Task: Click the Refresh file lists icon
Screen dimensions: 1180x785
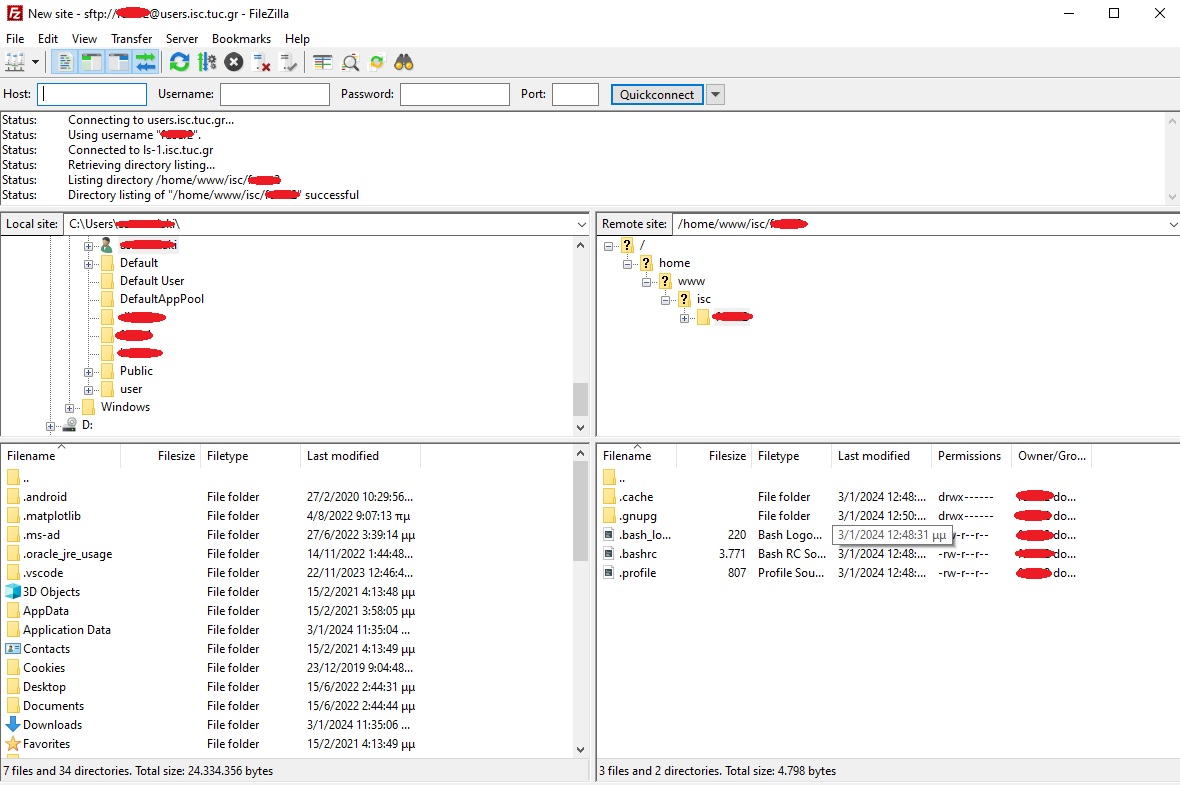Action: (x=179, y=62)
